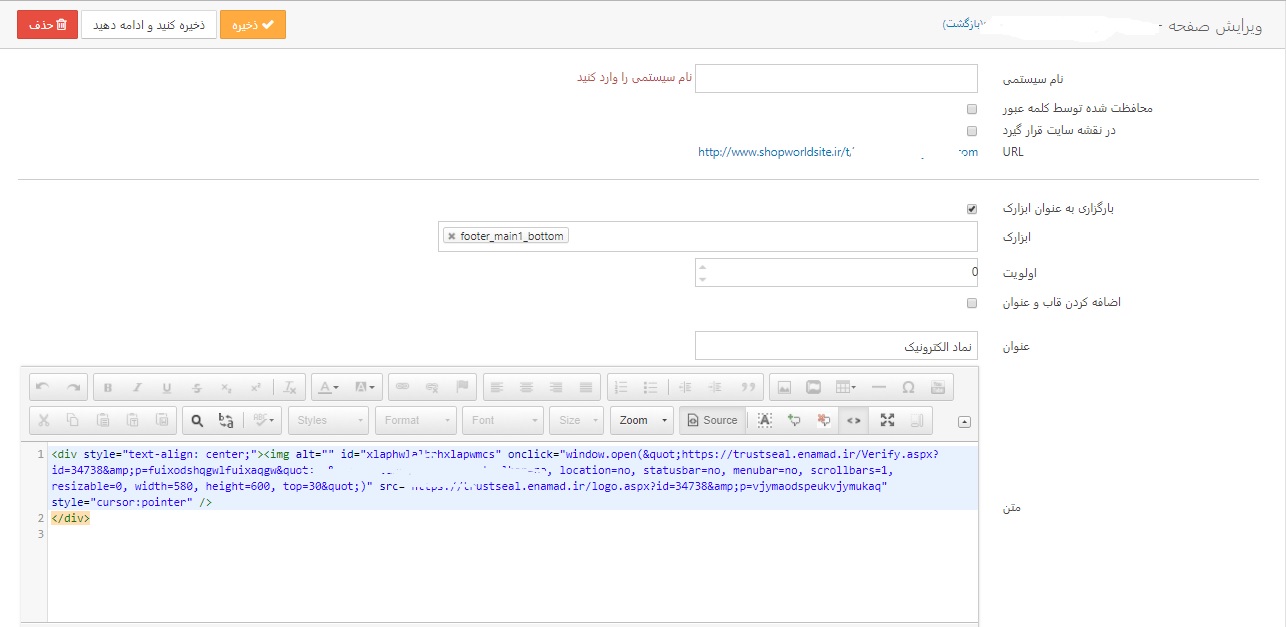Collapse the editor toolbar with arrow toggle
The image size is (1286, 627).
click(x=964, y=422)
